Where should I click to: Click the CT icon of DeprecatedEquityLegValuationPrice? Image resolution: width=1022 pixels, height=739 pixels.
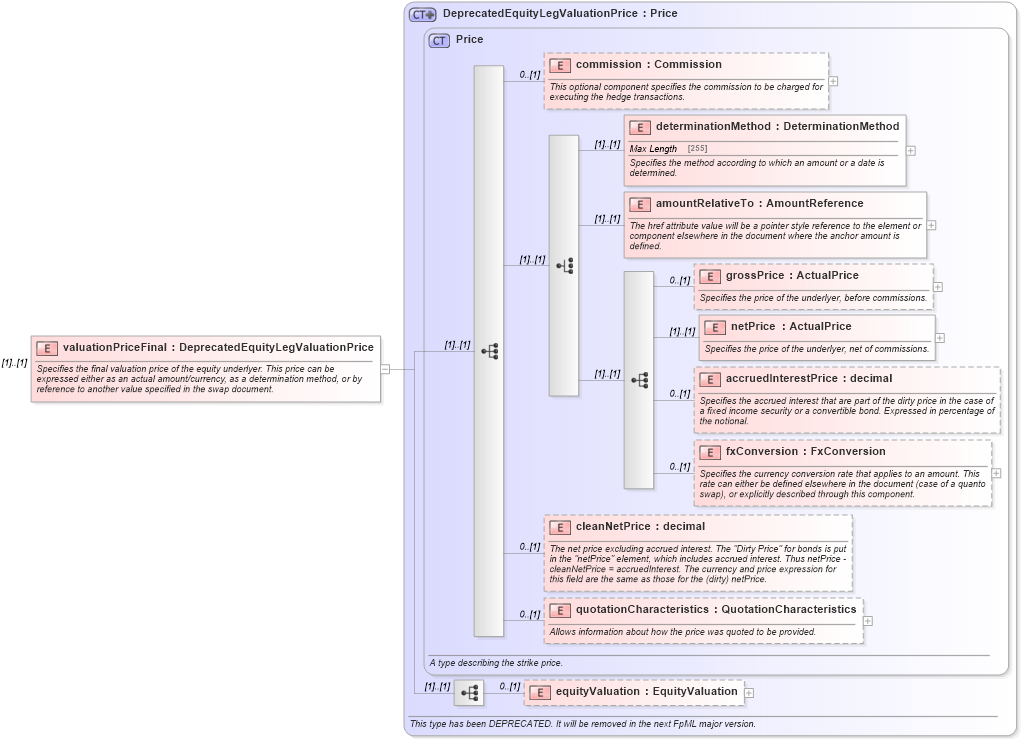[x=422, y=14]
